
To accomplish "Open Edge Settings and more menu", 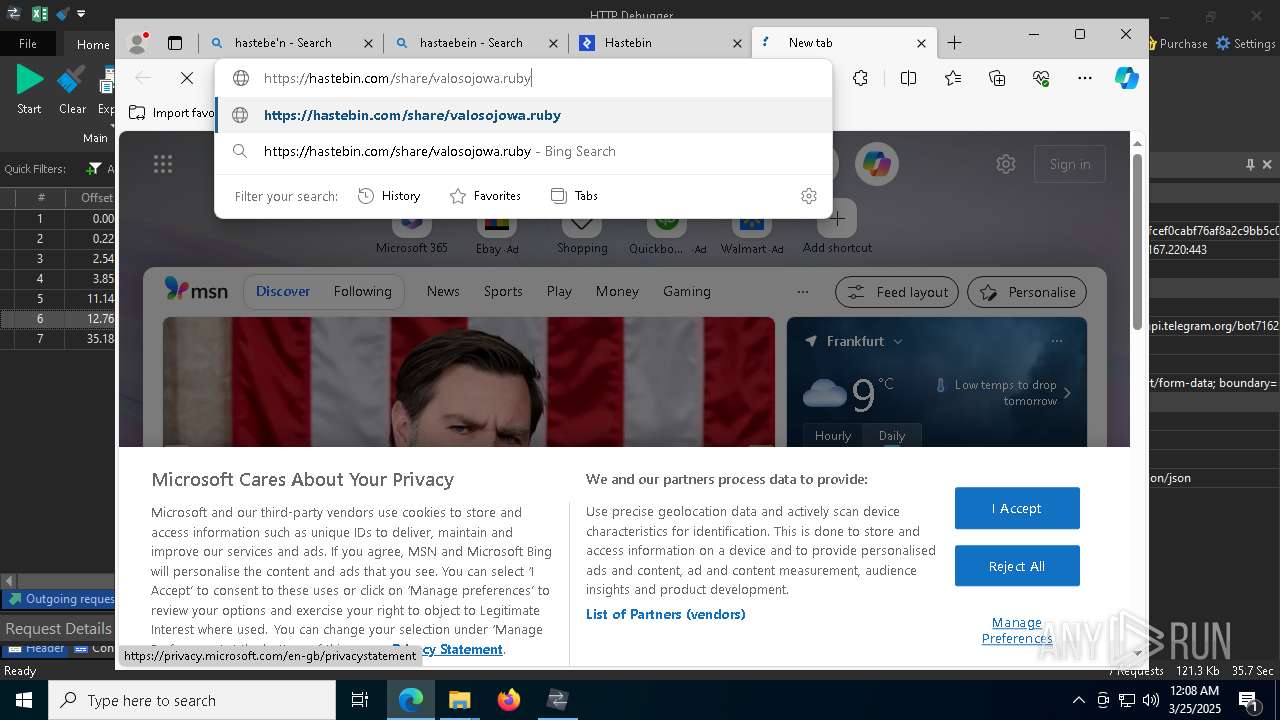I will click(x=1085, y=78).
